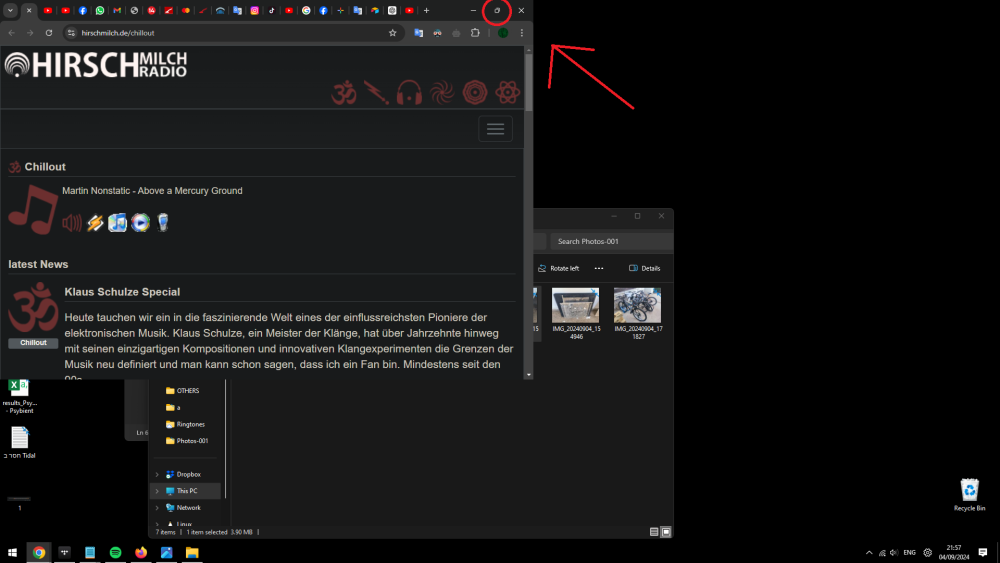Click the red speaker icon under track title
Screen dimensions: 1000x563
(72, 223)
